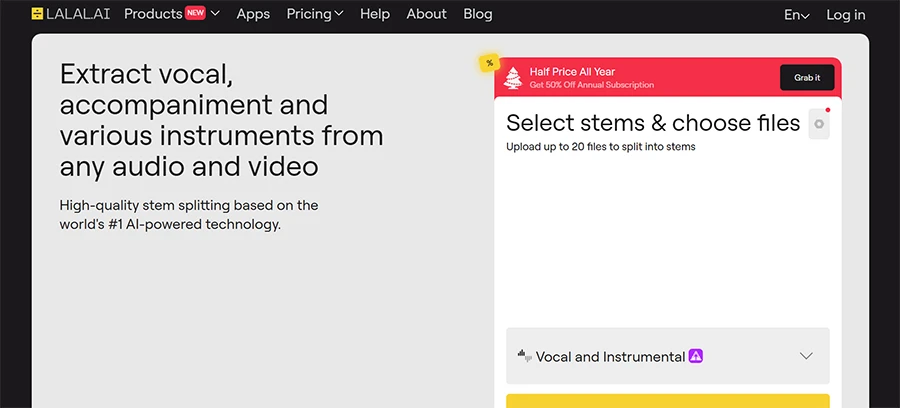Click the yellow percent discount badge

489,63
